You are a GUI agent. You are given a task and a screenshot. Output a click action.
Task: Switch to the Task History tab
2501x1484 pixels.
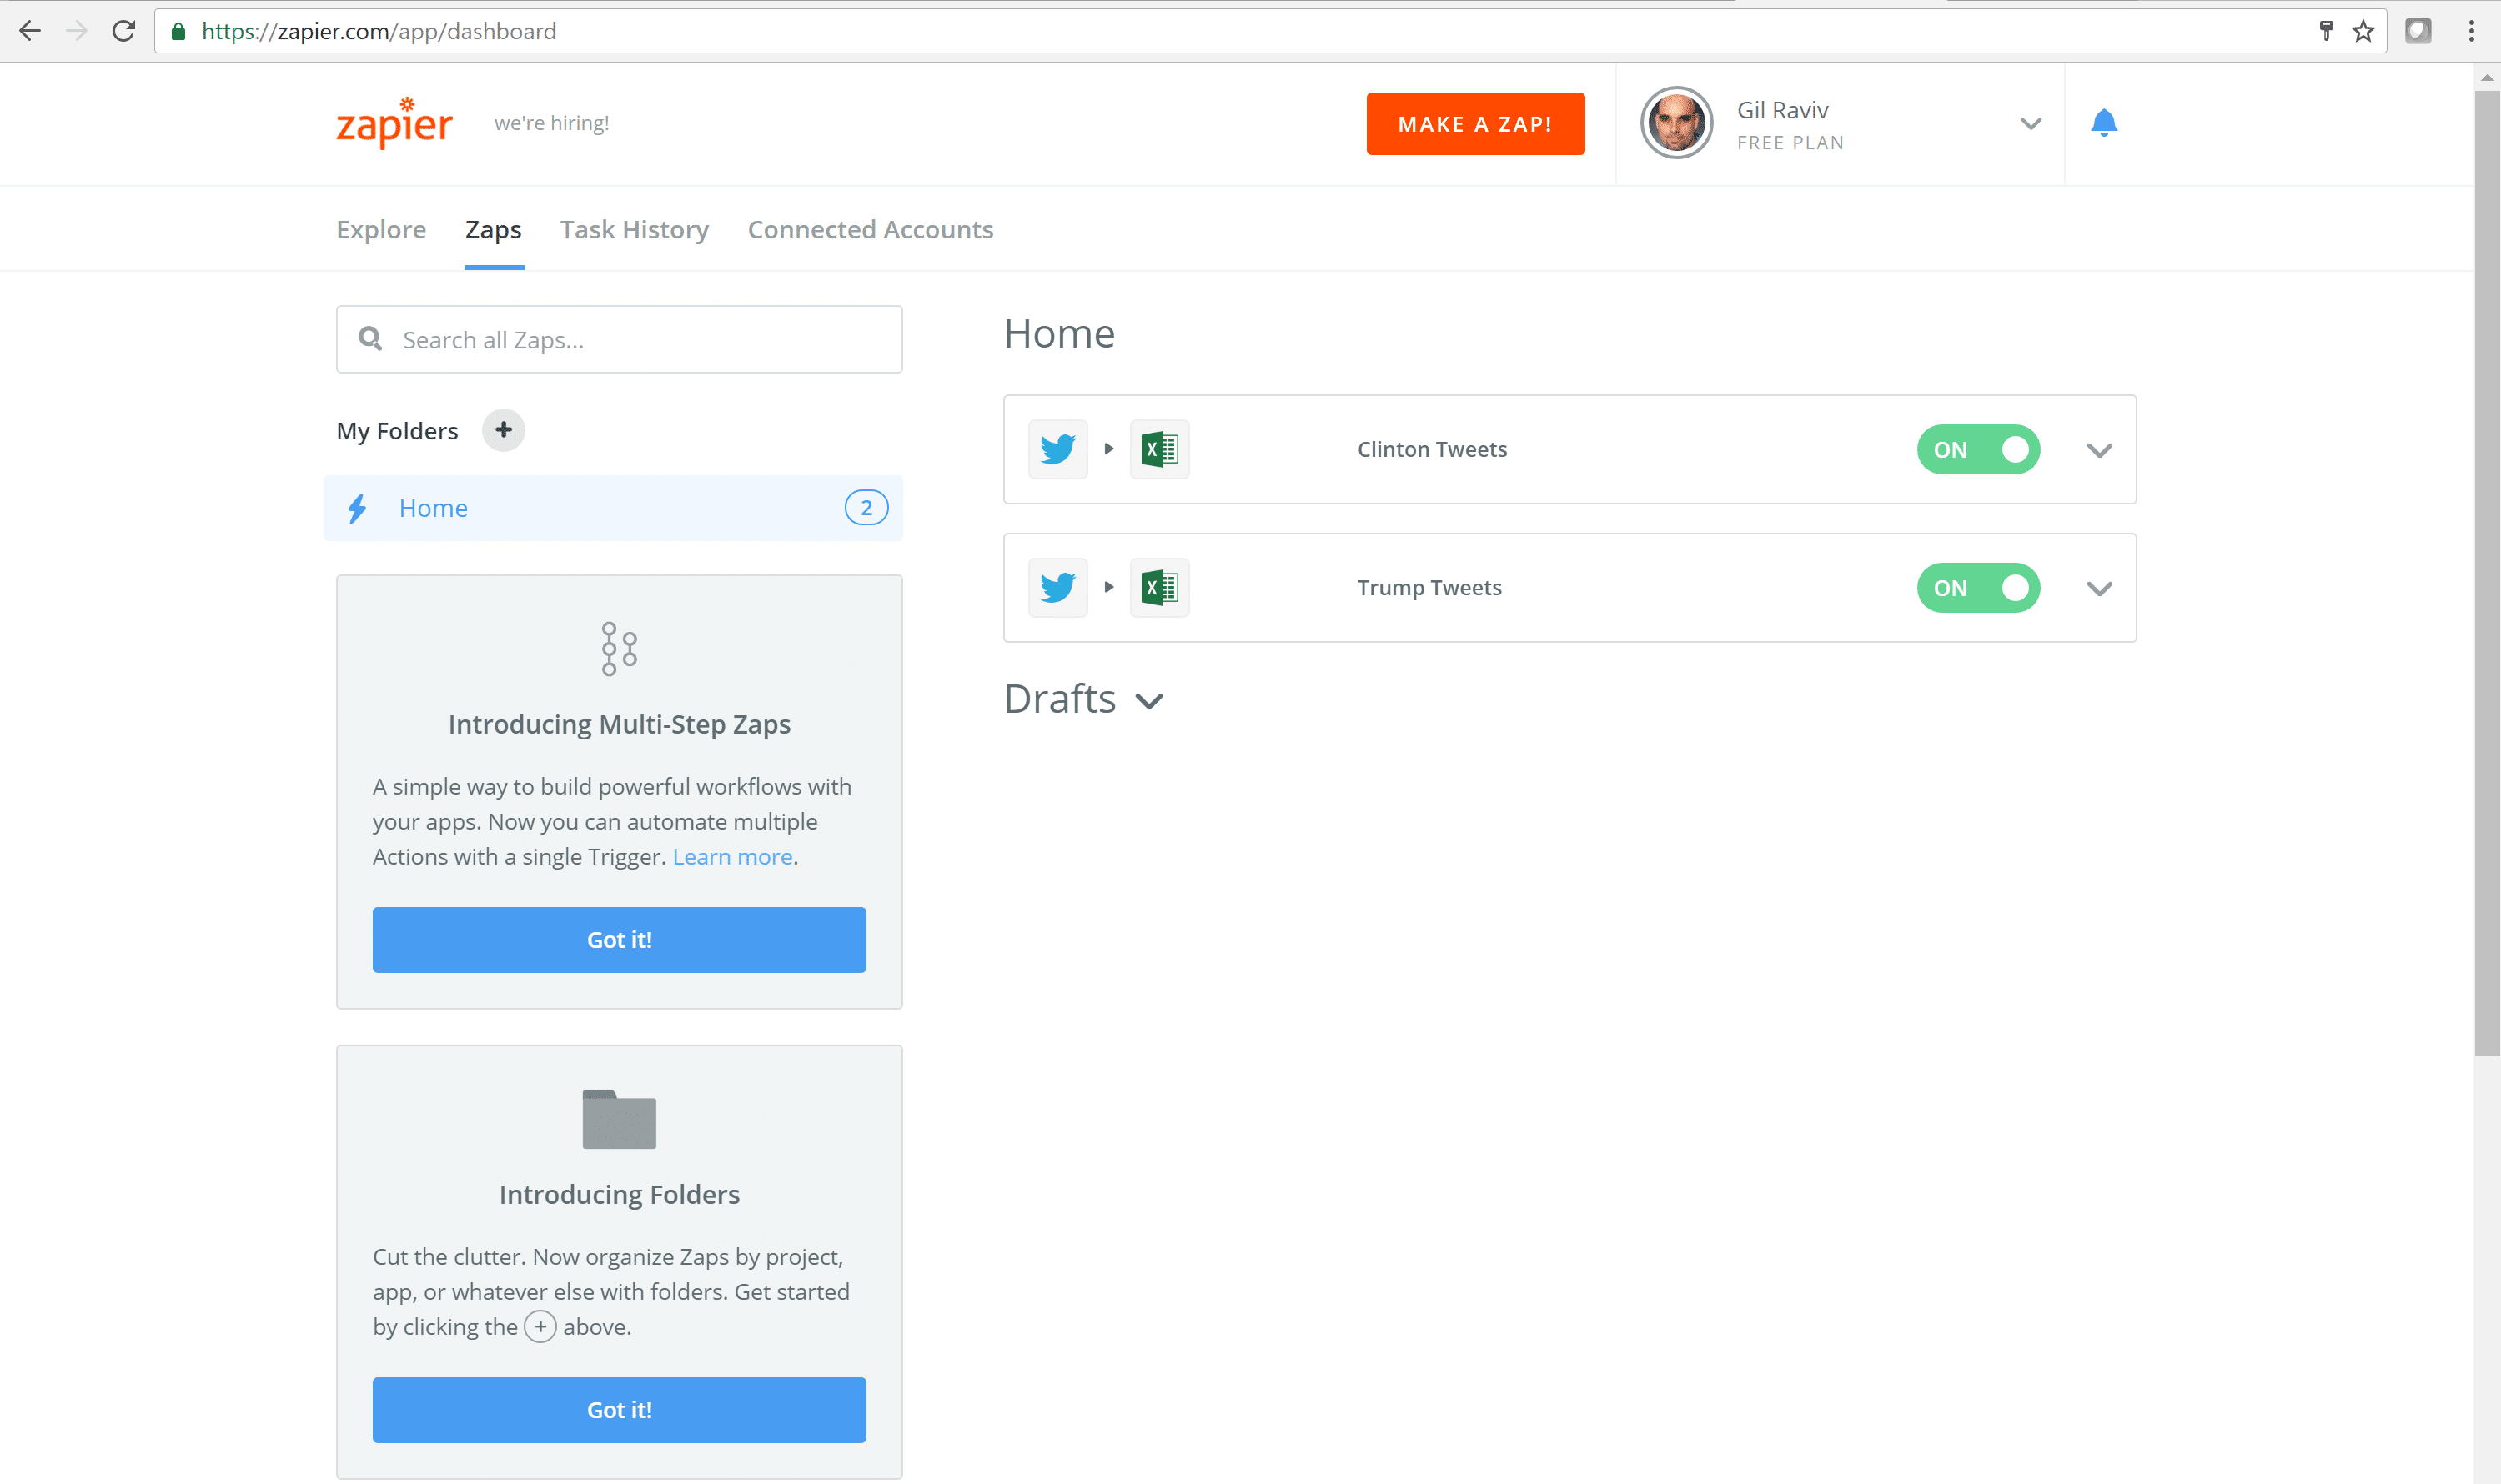pos(634,230)
